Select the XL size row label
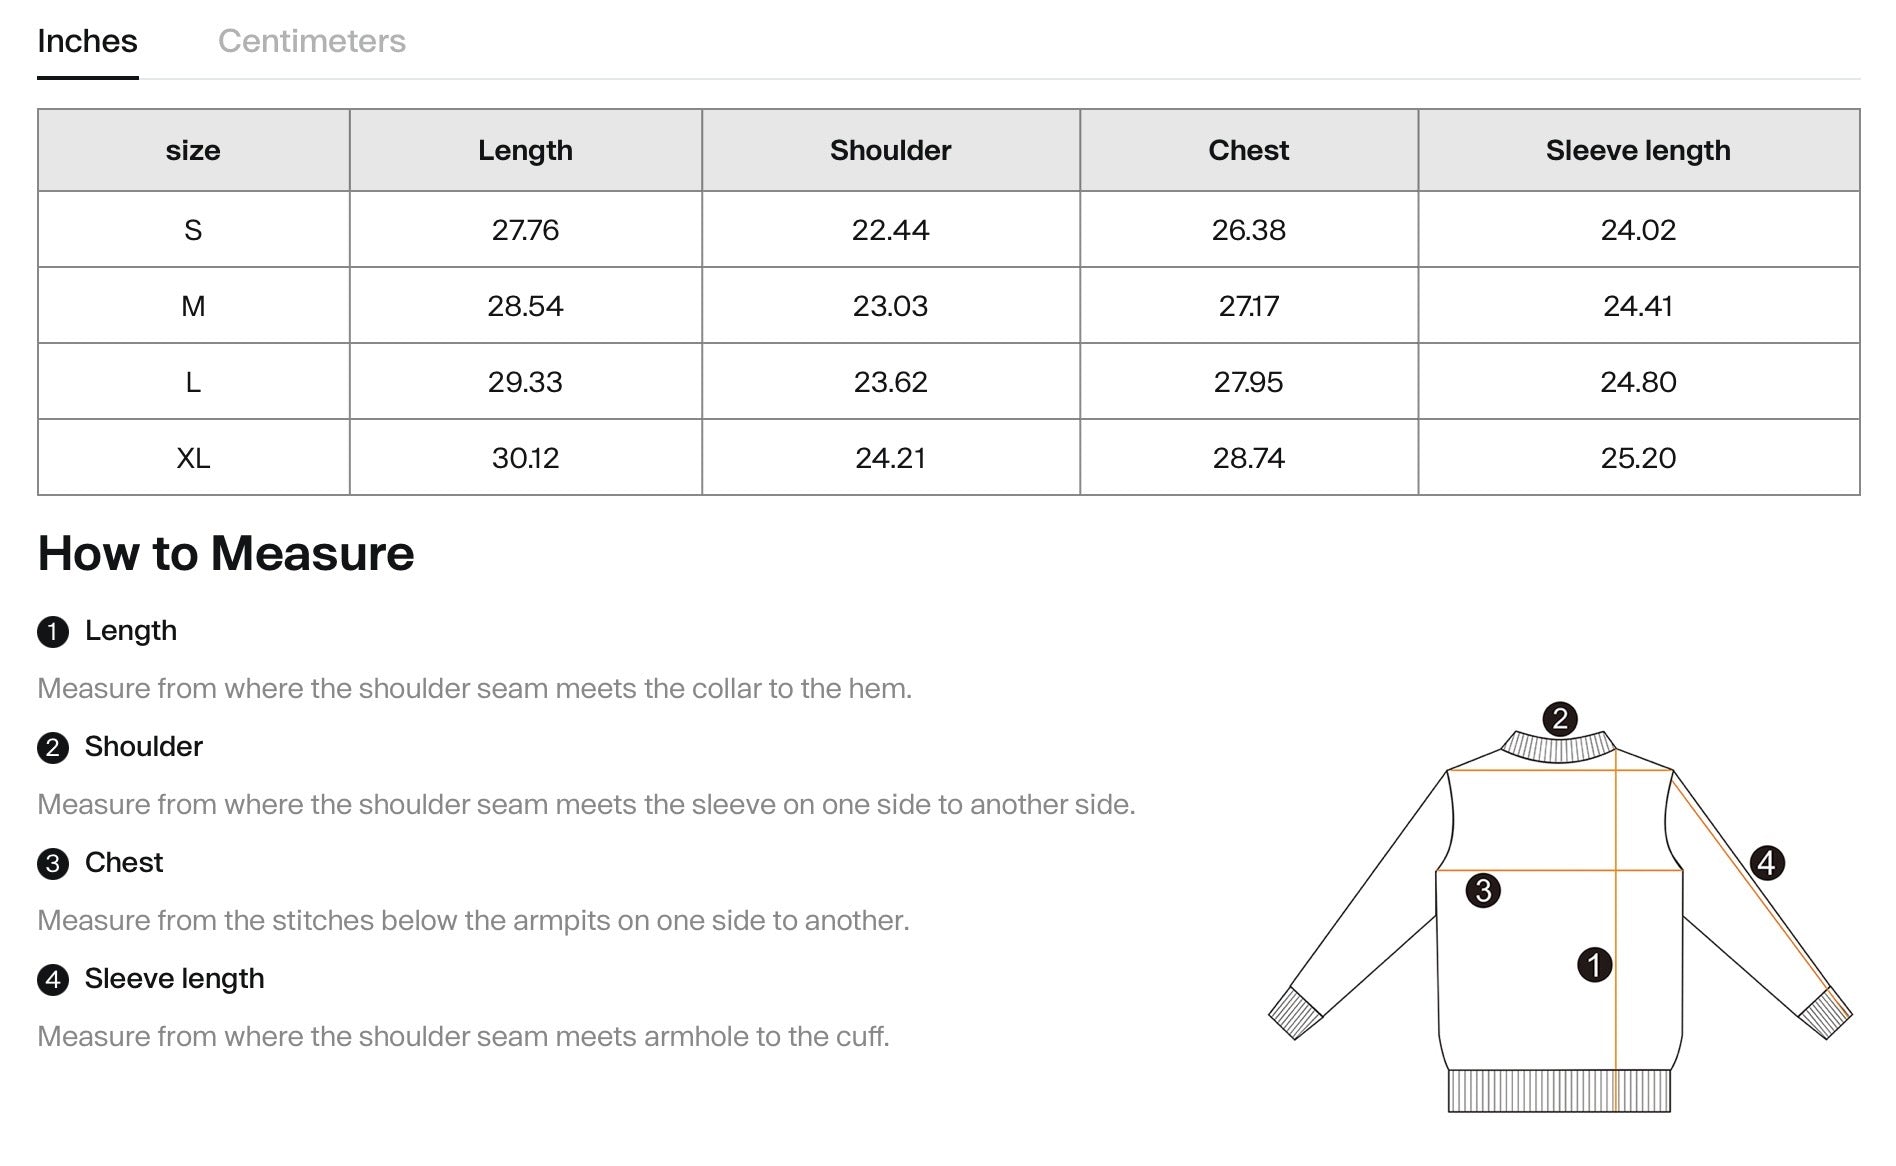 (193, 458)
